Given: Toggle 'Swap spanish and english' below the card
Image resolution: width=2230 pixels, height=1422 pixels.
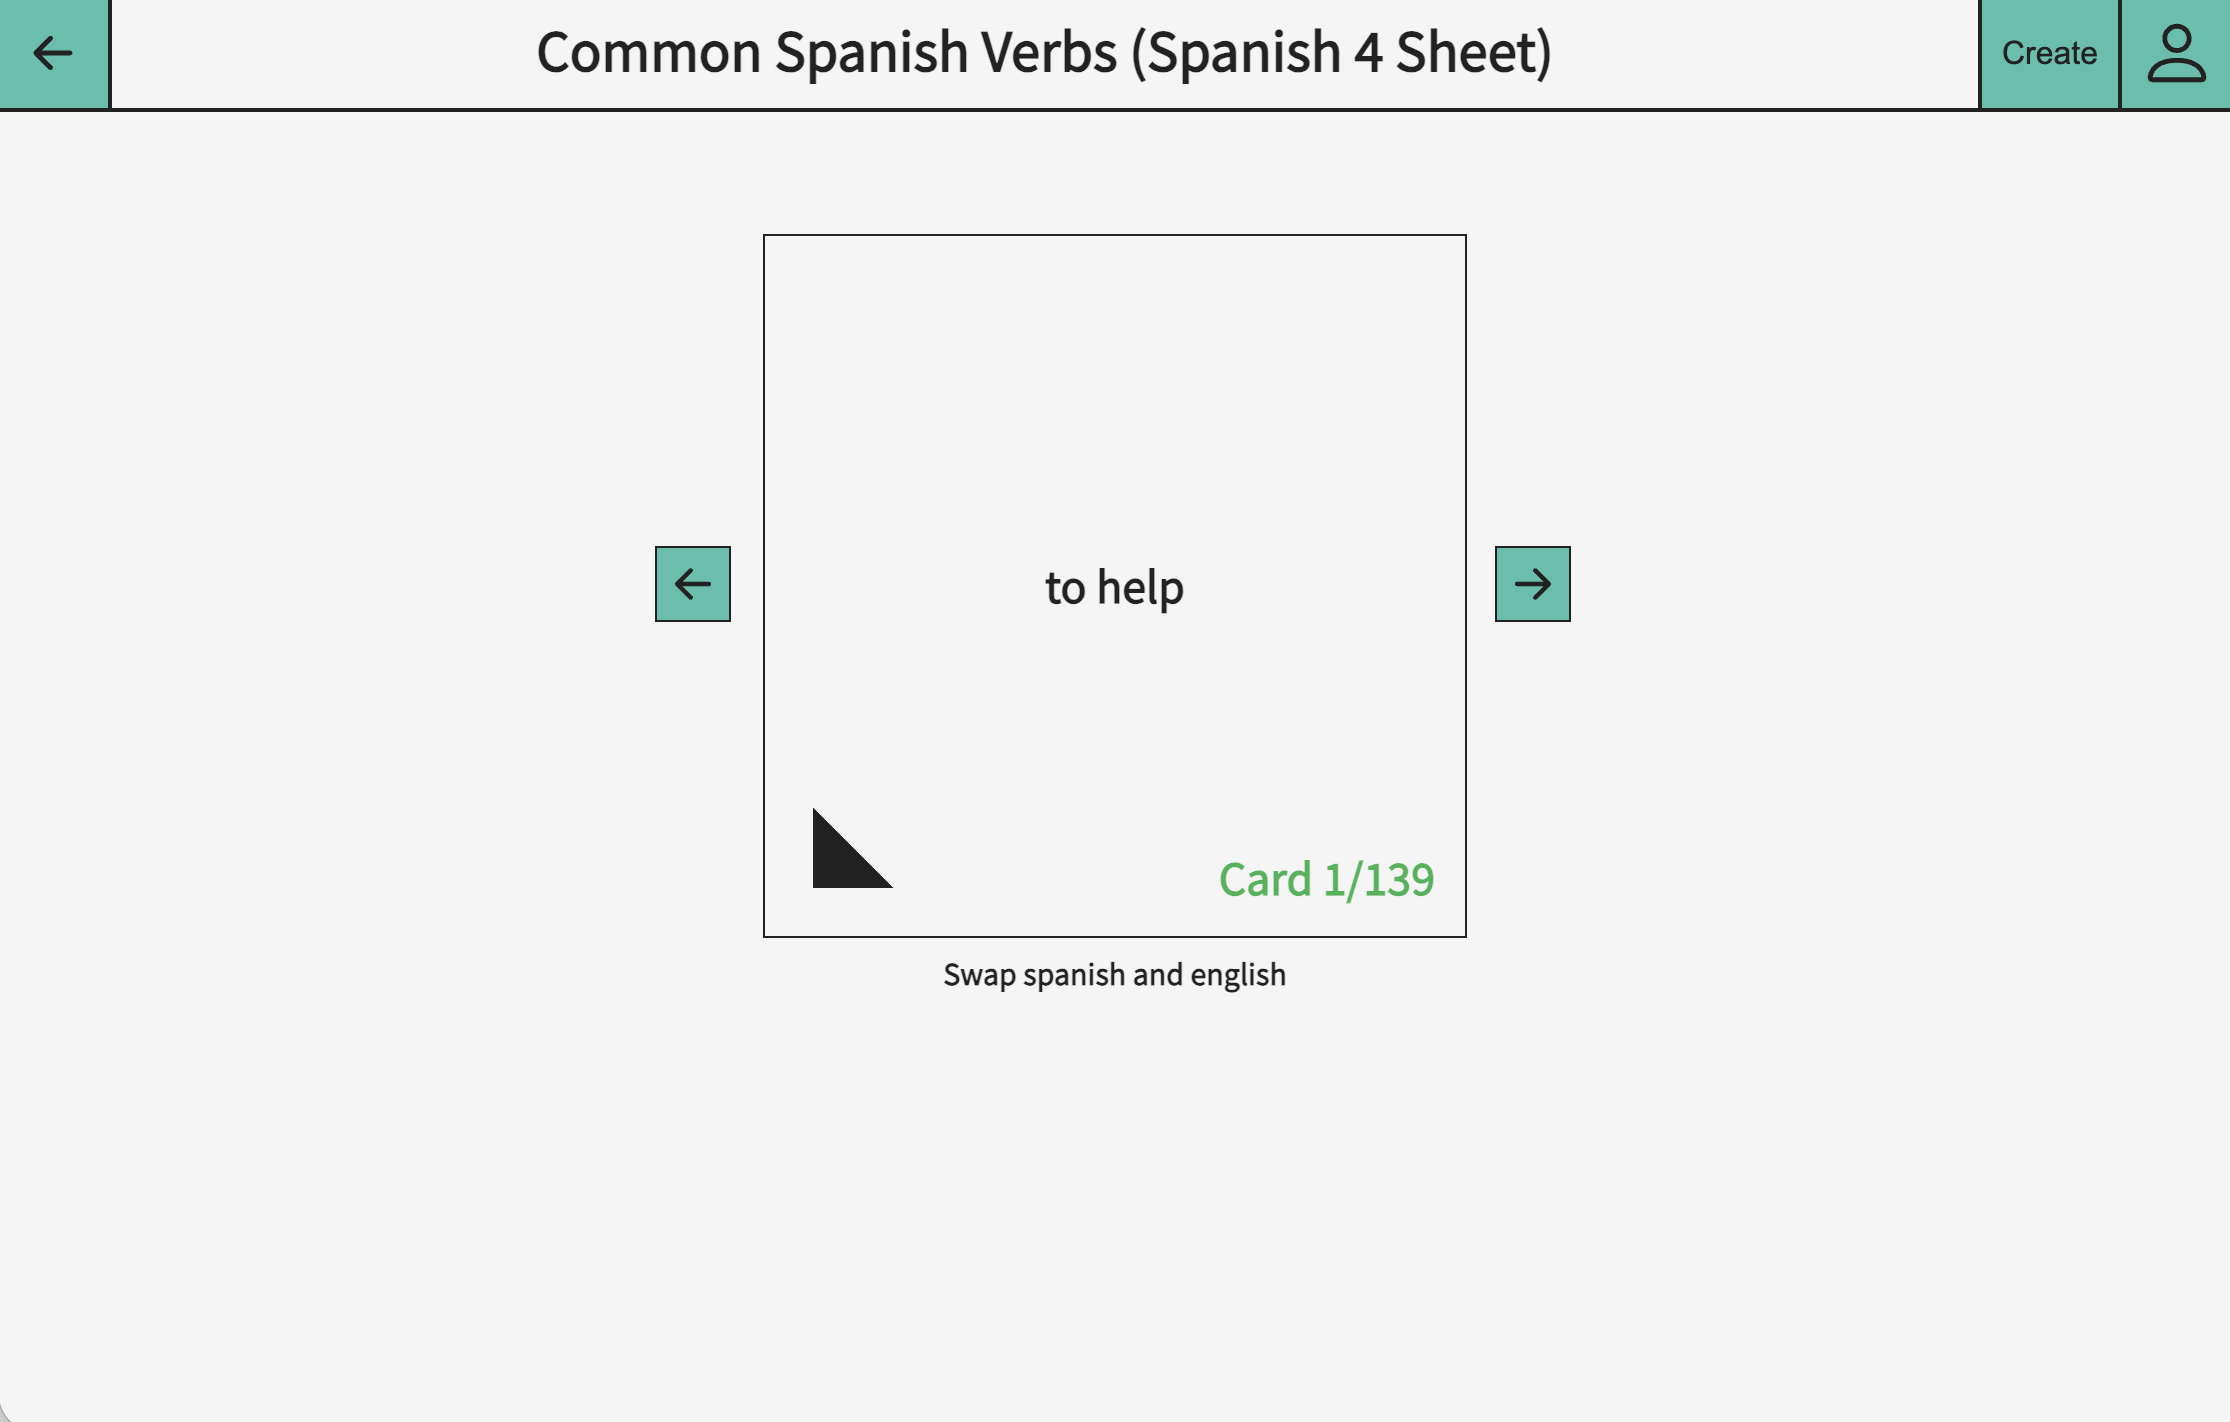Looking at the screenshot, I should (x=1114, y=973).
